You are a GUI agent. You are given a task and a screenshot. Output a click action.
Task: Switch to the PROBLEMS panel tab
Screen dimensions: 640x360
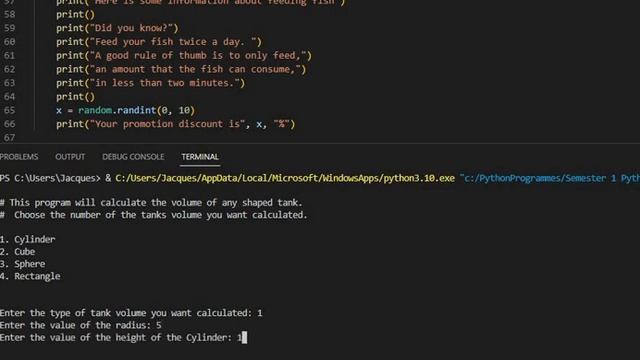[19, 157]
